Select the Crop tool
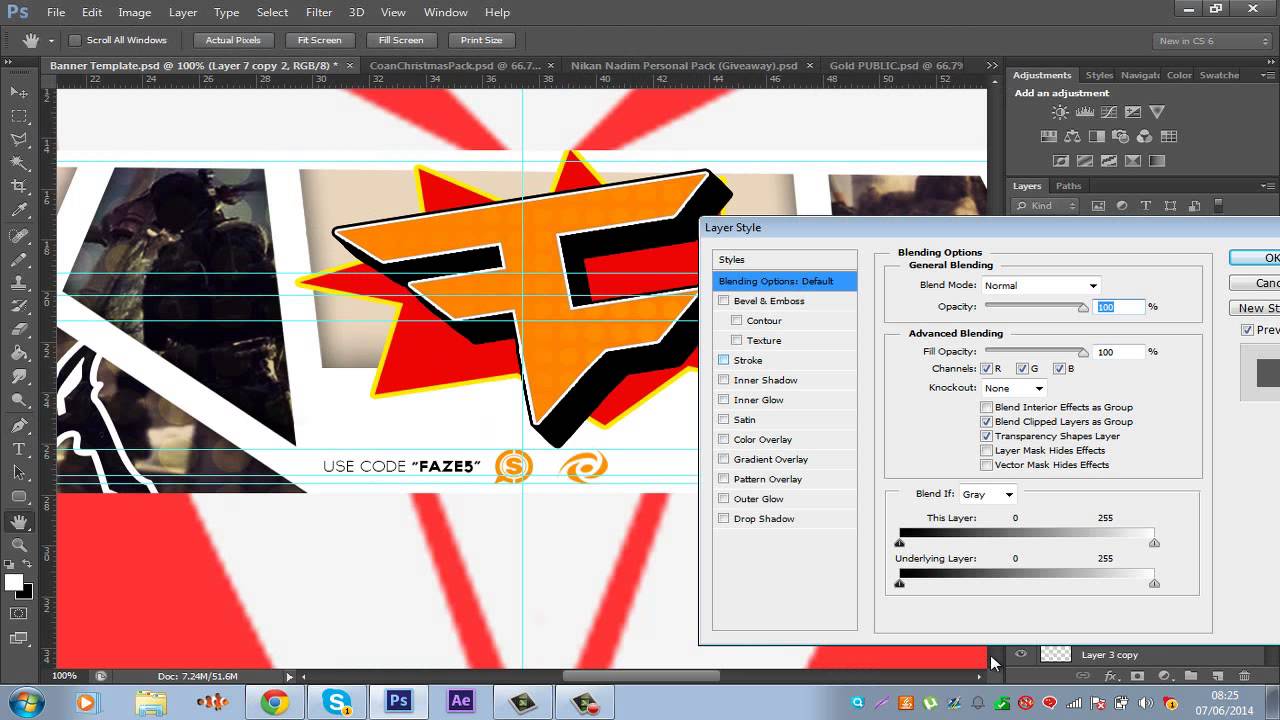 pos(19,187)
